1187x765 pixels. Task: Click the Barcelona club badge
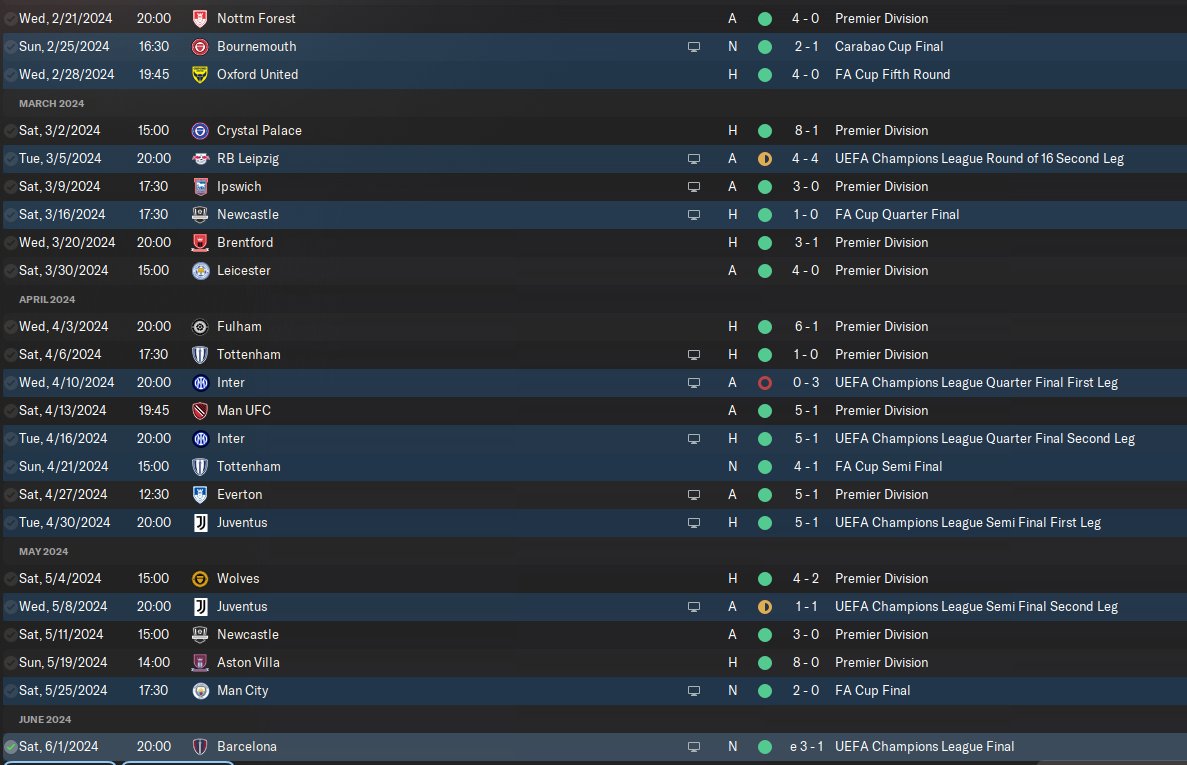(200, 746)
